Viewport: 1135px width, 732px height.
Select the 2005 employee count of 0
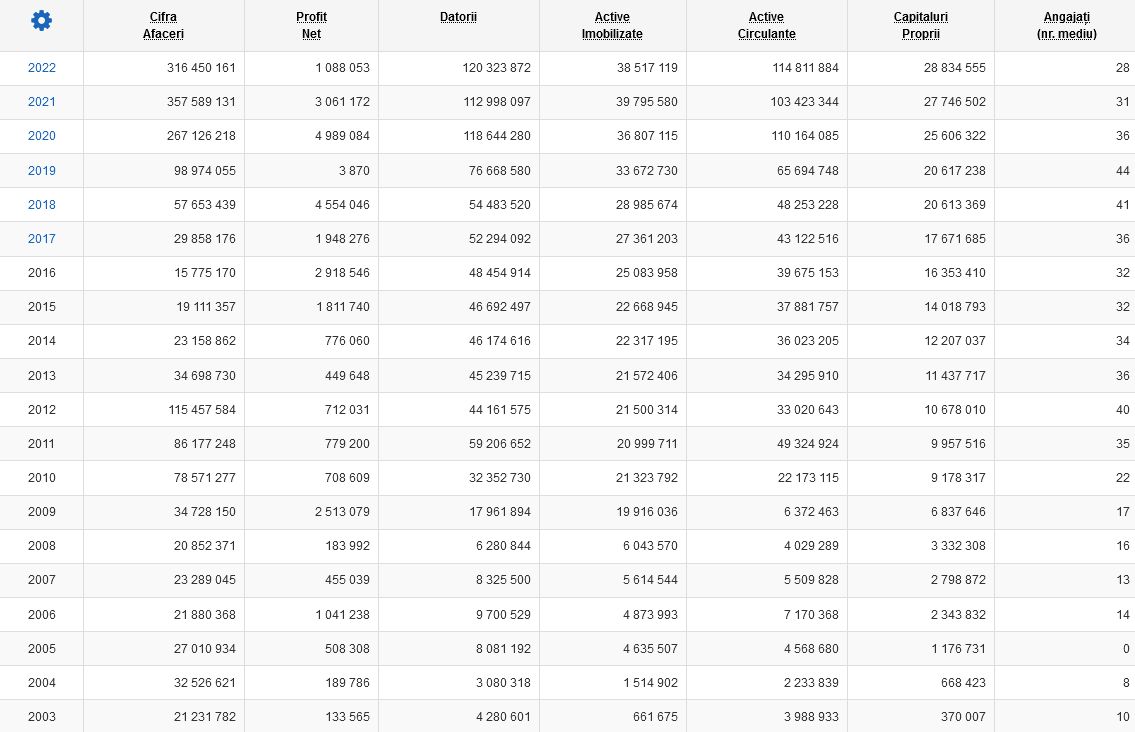[1126, 649]
